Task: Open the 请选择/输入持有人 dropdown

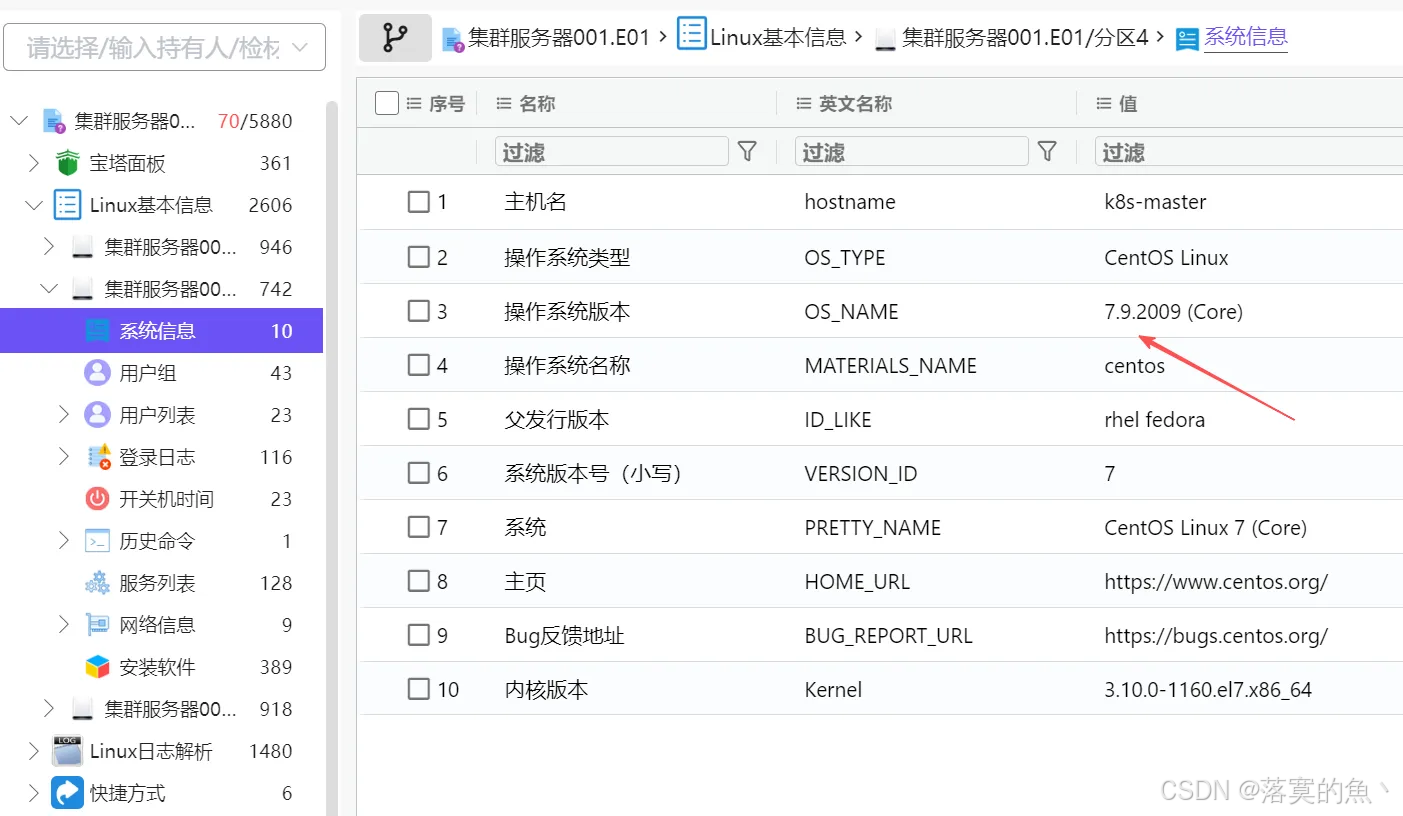Action: tap(165, 47)
